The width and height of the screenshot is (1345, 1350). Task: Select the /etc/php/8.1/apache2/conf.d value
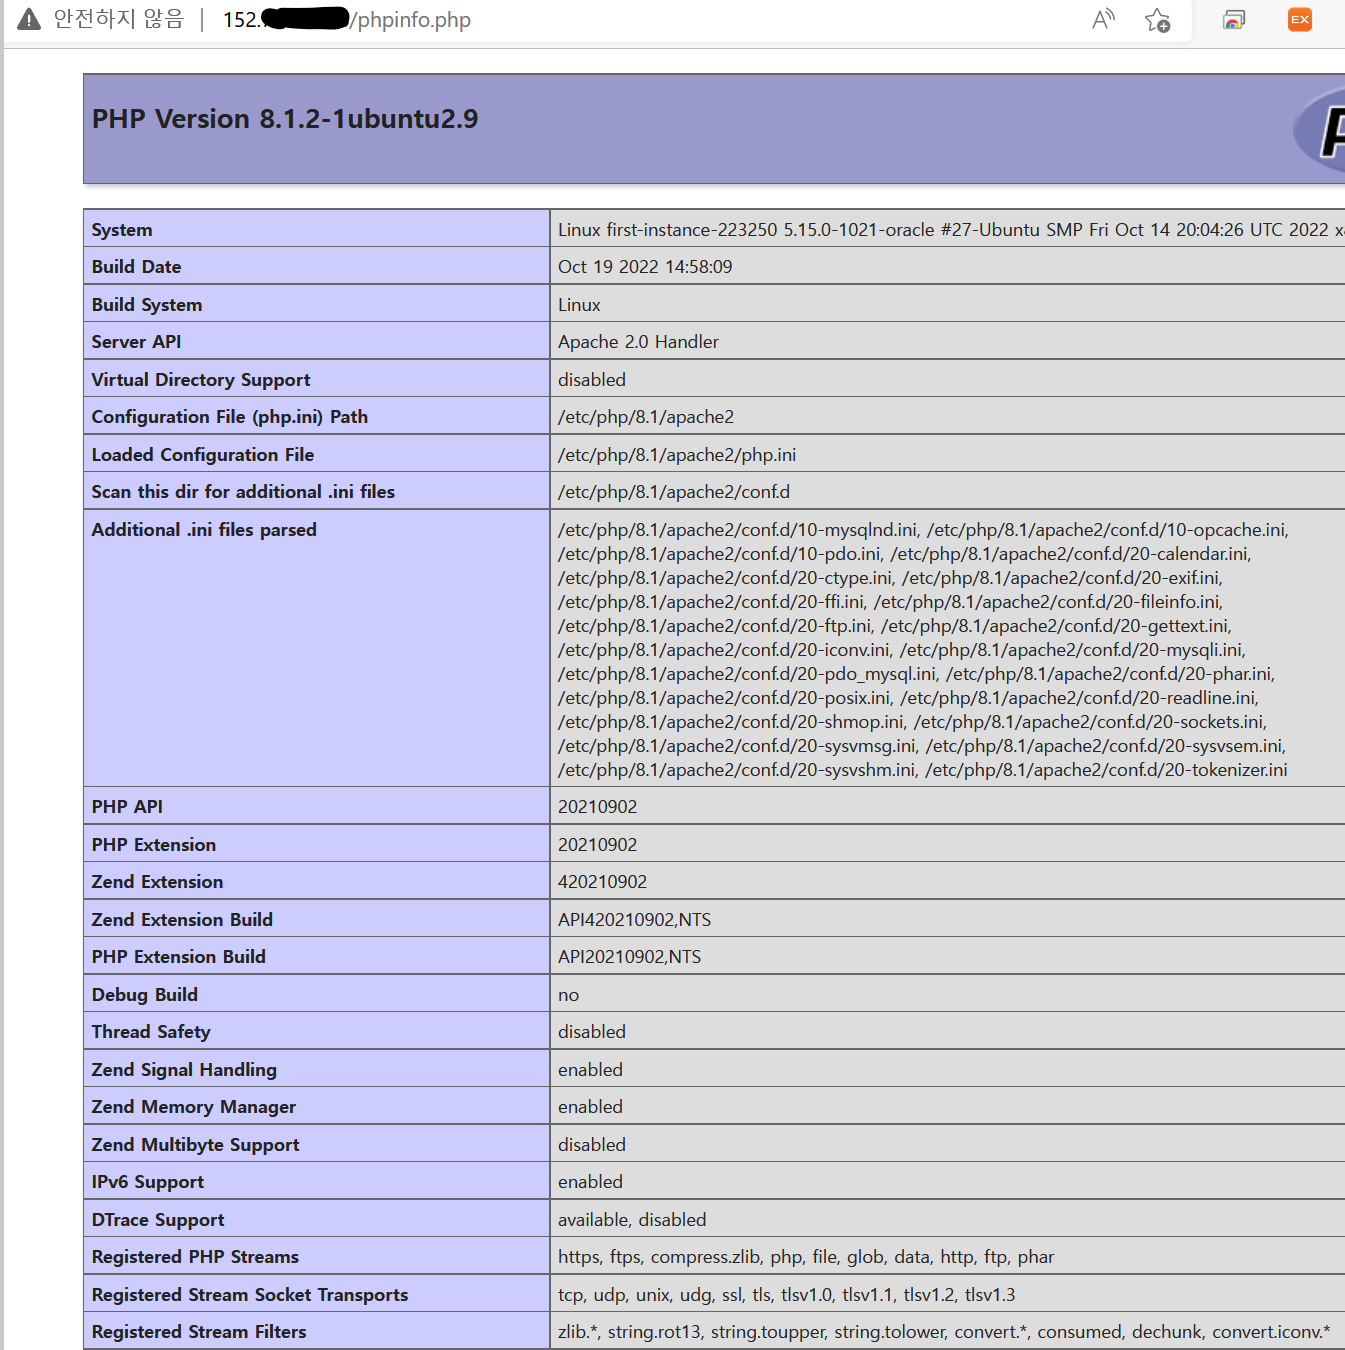click(674, 492)
